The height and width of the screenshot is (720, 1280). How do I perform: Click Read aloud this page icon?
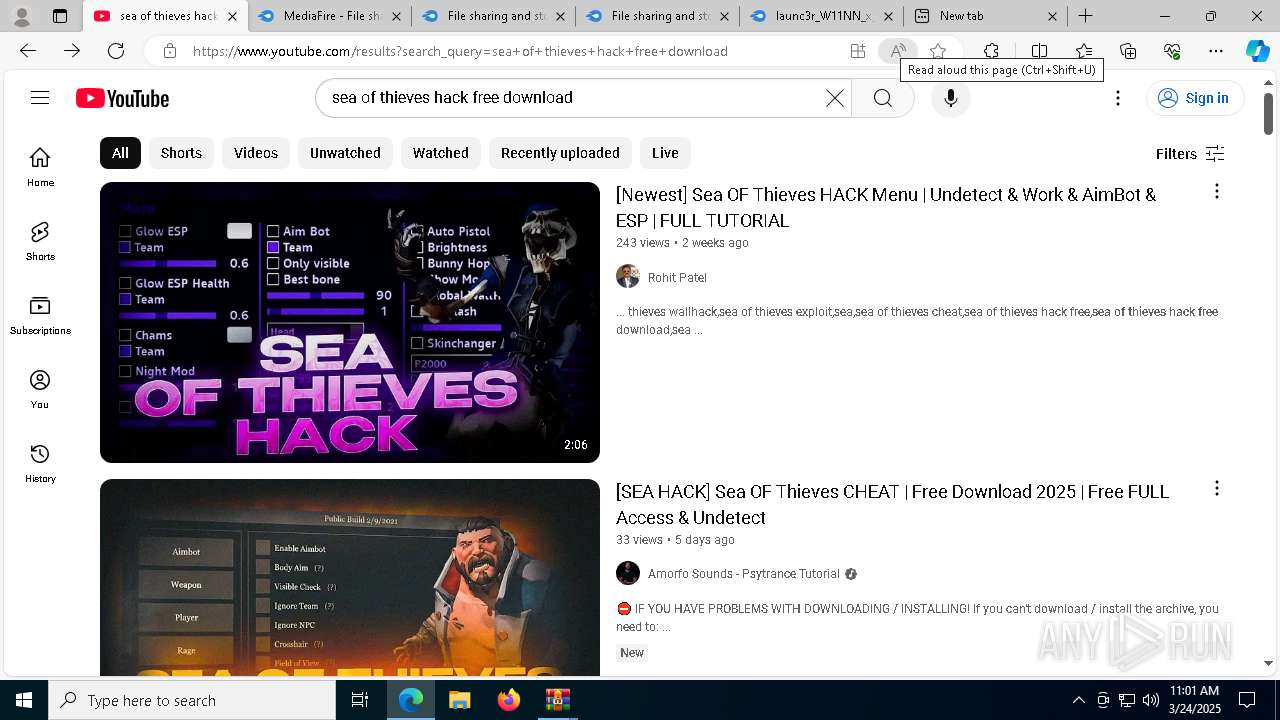(x=898, y=51)
